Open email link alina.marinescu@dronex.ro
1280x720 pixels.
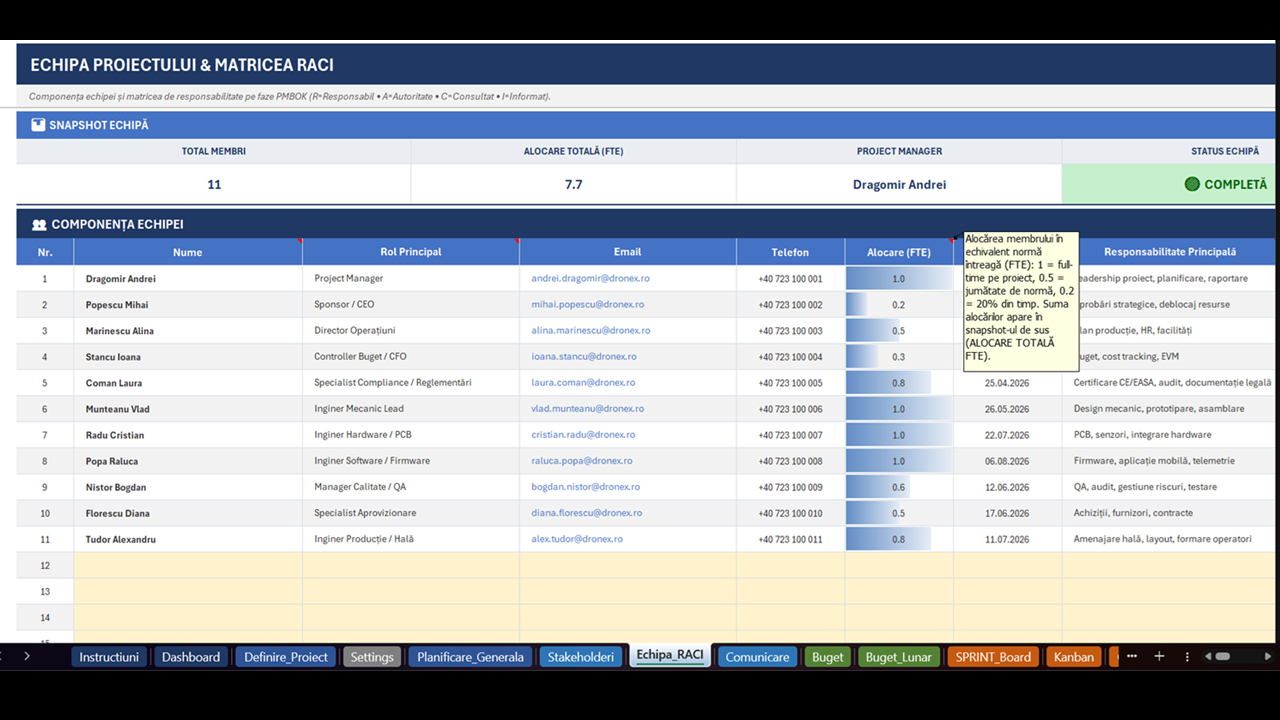[590, 330]
